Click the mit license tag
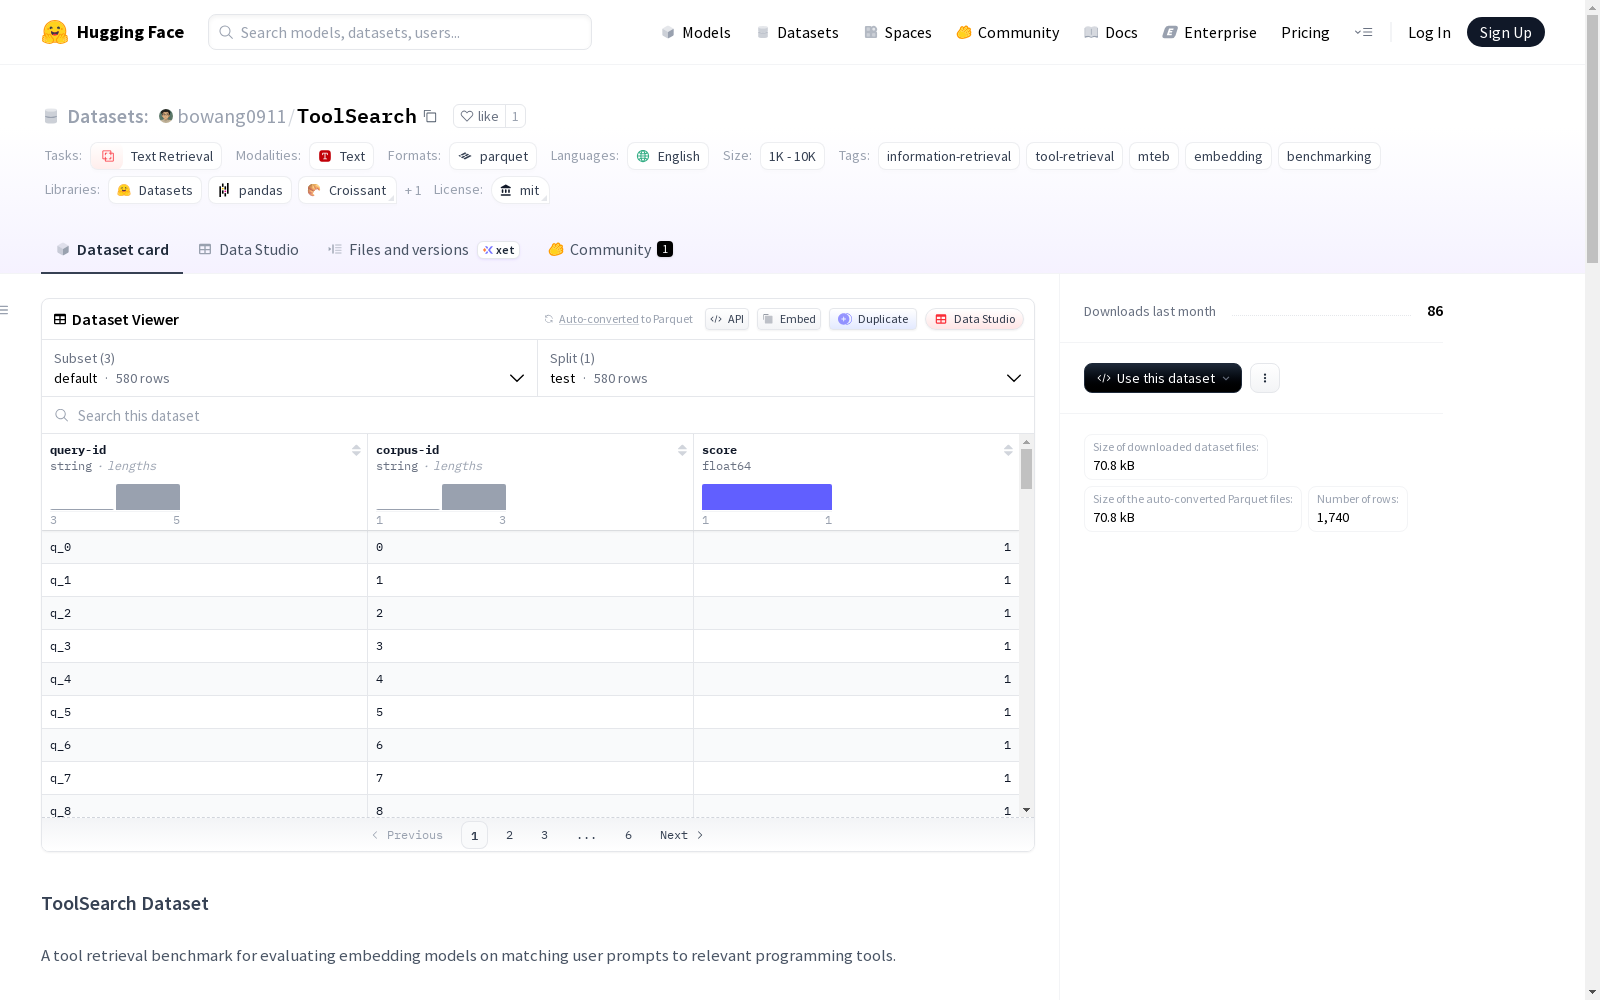The image size is (1600, 1000). [520, 190]
